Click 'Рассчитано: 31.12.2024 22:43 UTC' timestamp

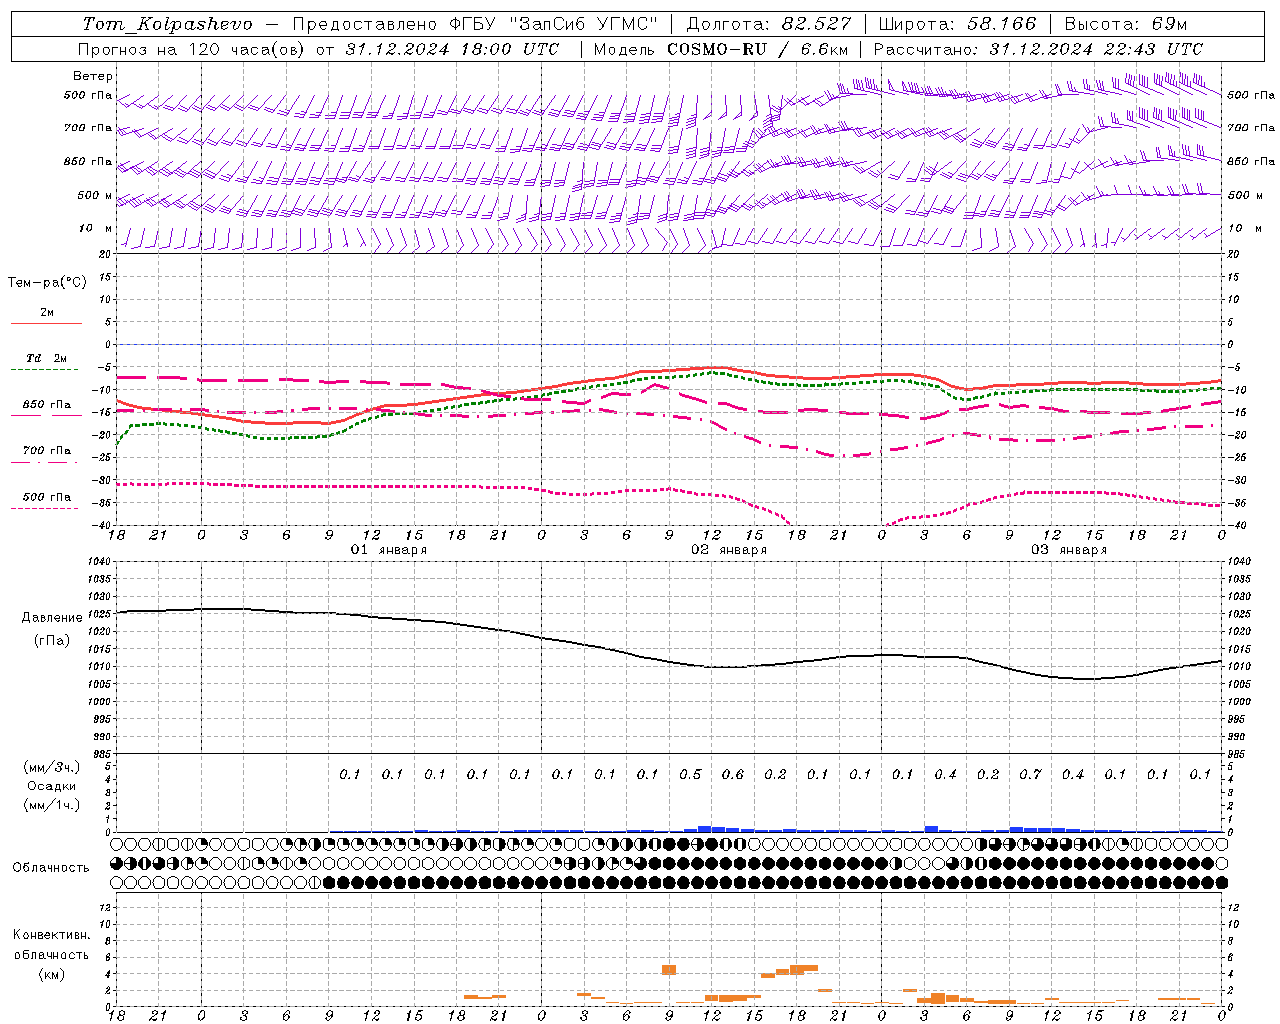point(1038,49)
